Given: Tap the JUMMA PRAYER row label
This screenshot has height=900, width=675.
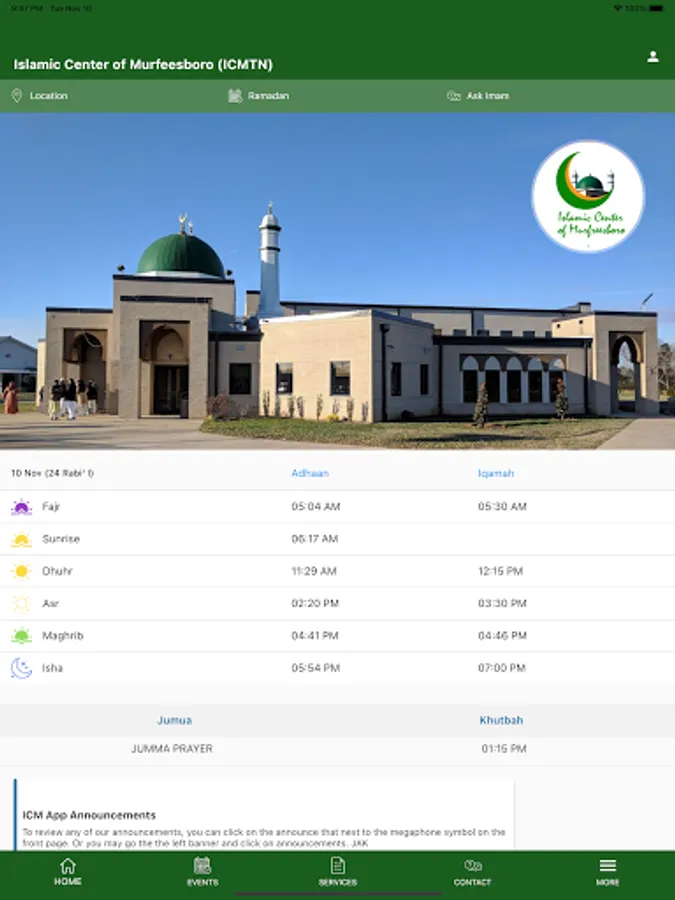Looking at the screenshot, I should (x=172, y=748).
